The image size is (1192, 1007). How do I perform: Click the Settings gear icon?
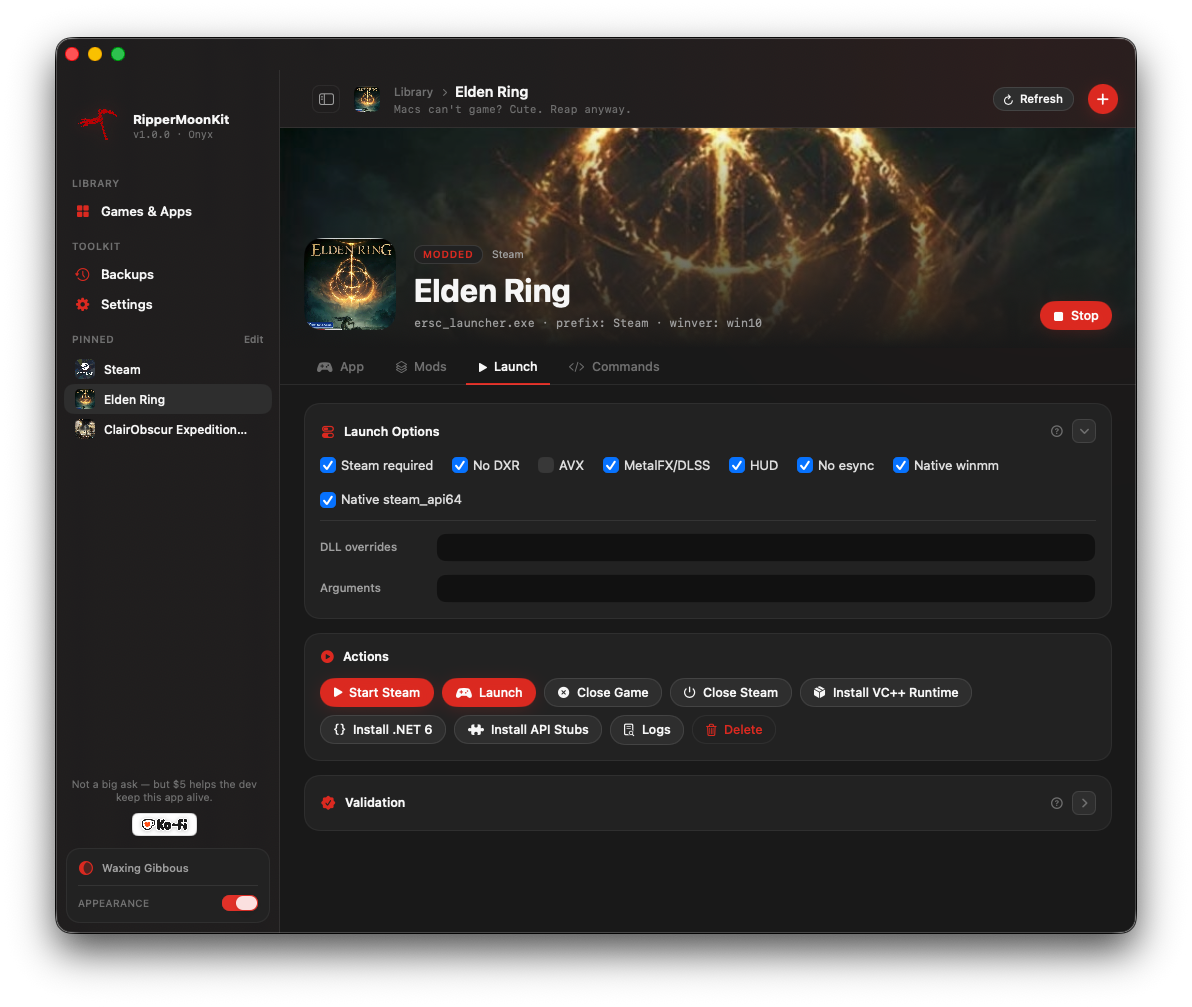coord(83,305)
